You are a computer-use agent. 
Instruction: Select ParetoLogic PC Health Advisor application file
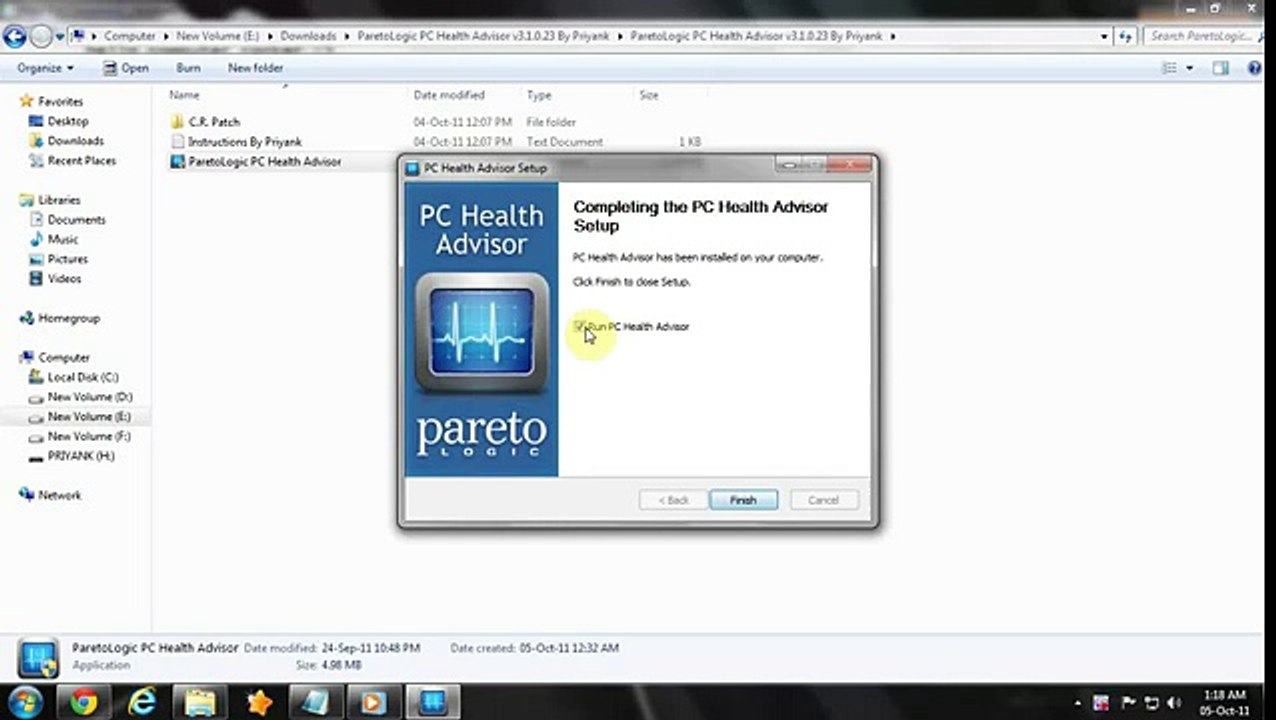point(264,162)
